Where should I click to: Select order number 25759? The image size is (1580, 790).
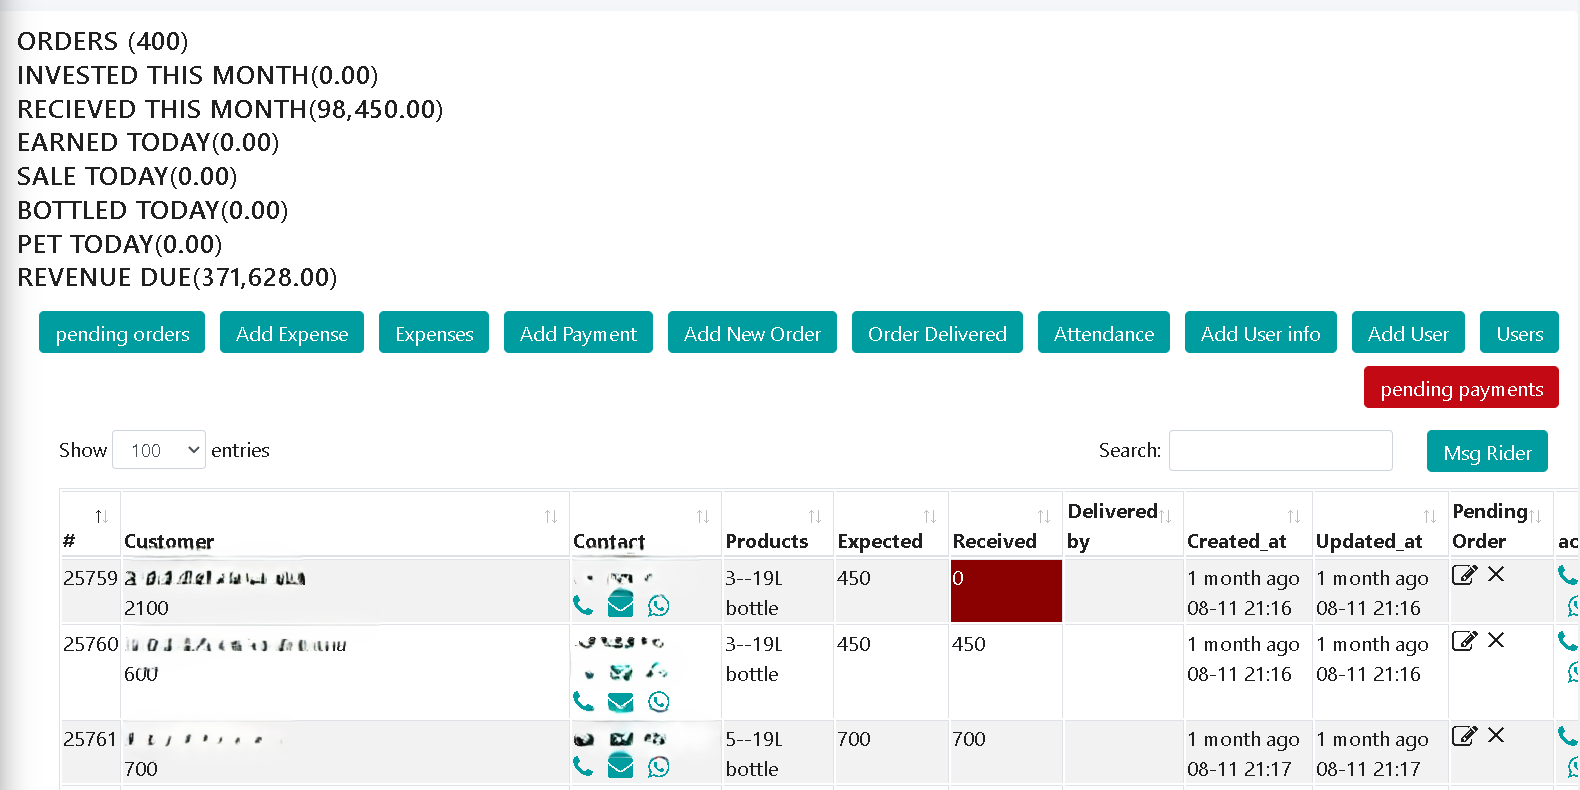(x=90, y=578)
